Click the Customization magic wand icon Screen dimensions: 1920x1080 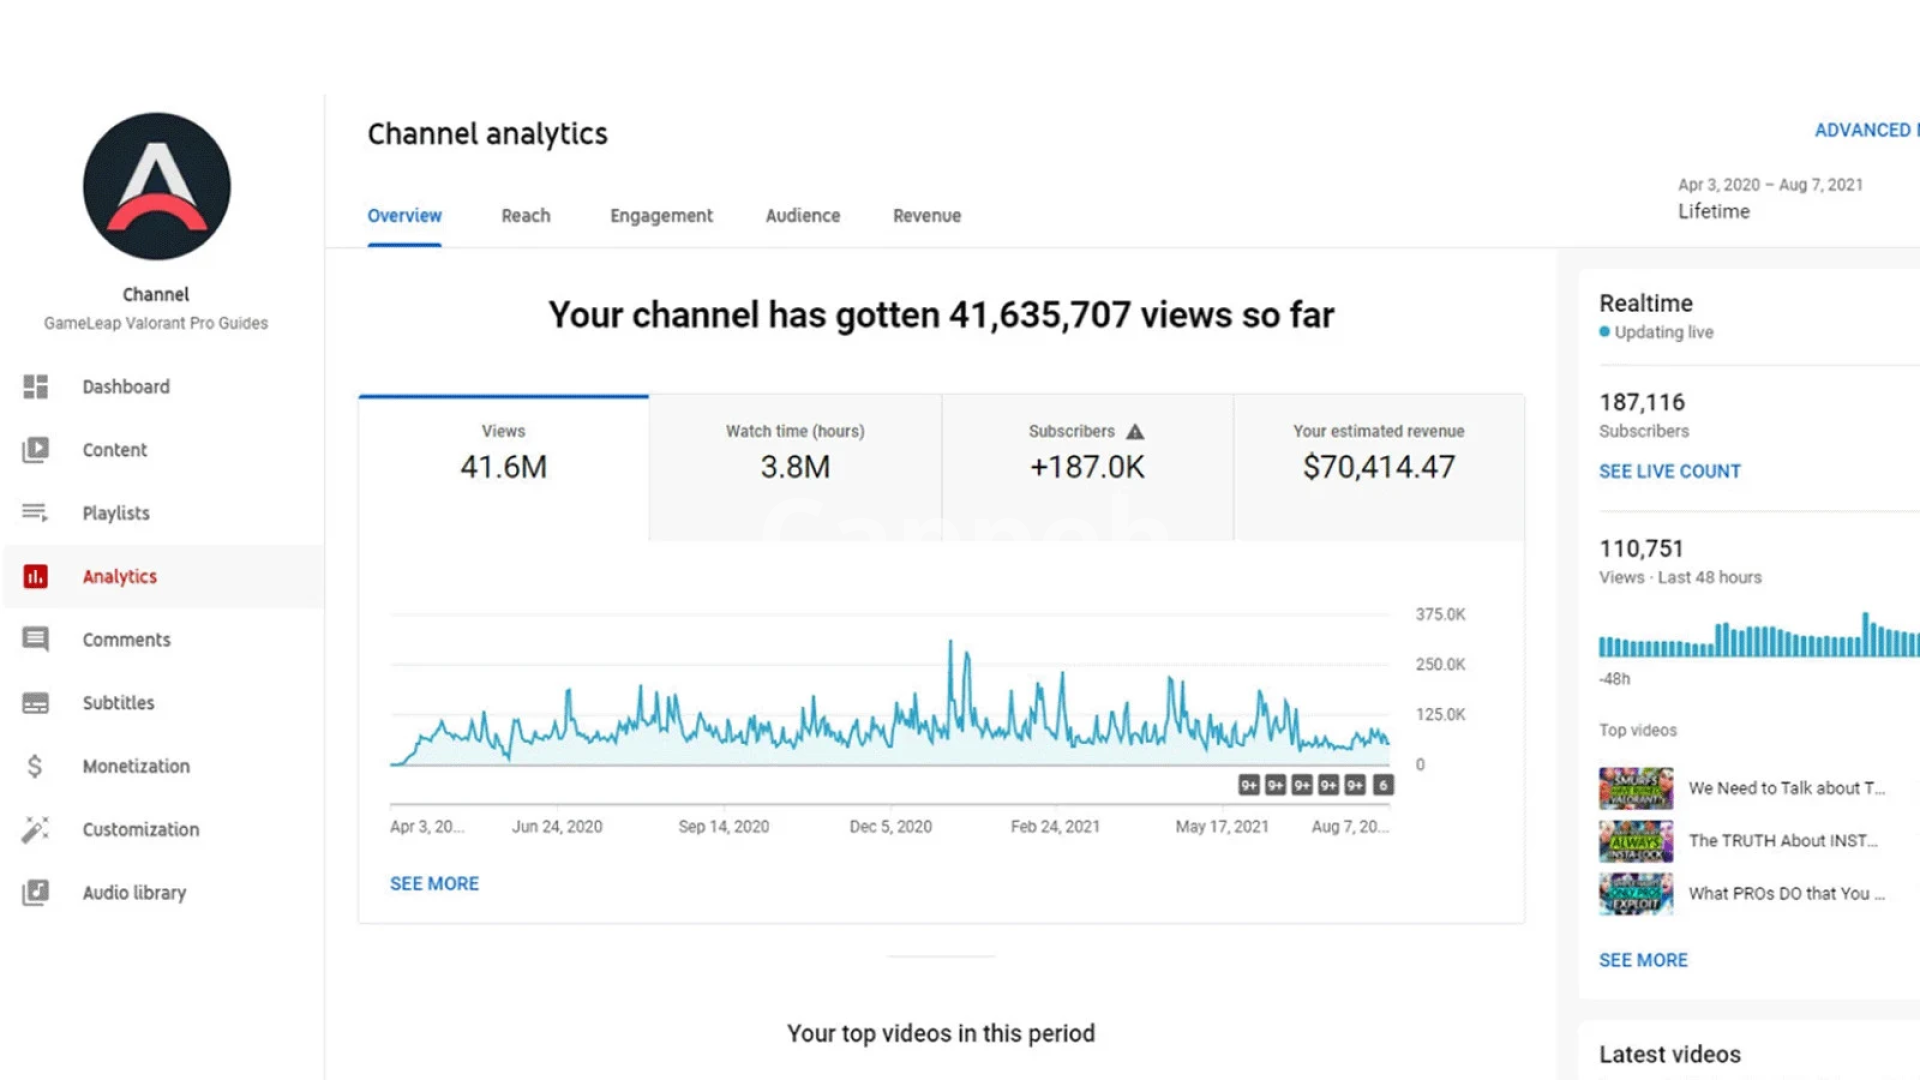[36, 829]
